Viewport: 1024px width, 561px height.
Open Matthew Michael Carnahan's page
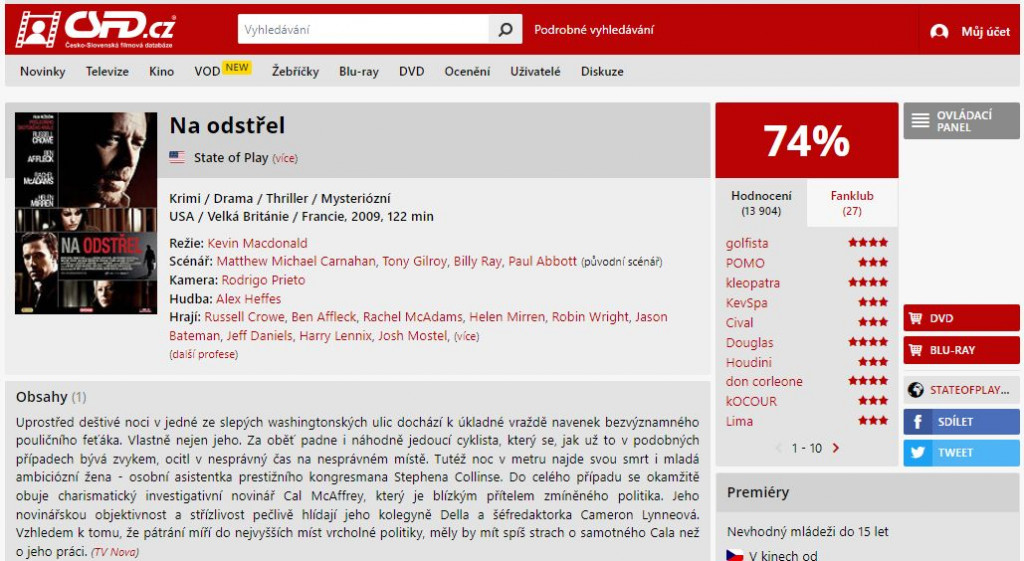click(x=296, y=261)
